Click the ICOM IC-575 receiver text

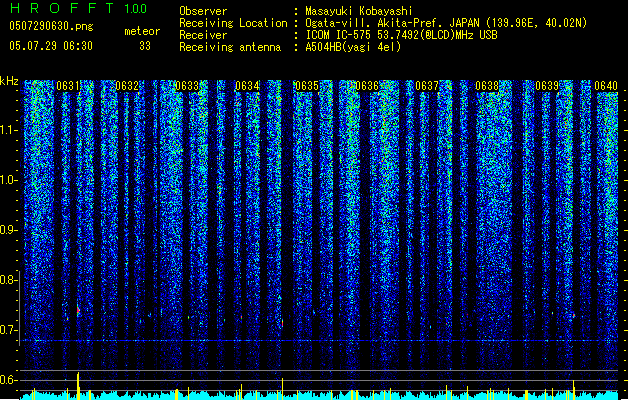pyautogui.click(x=401, y=35)
